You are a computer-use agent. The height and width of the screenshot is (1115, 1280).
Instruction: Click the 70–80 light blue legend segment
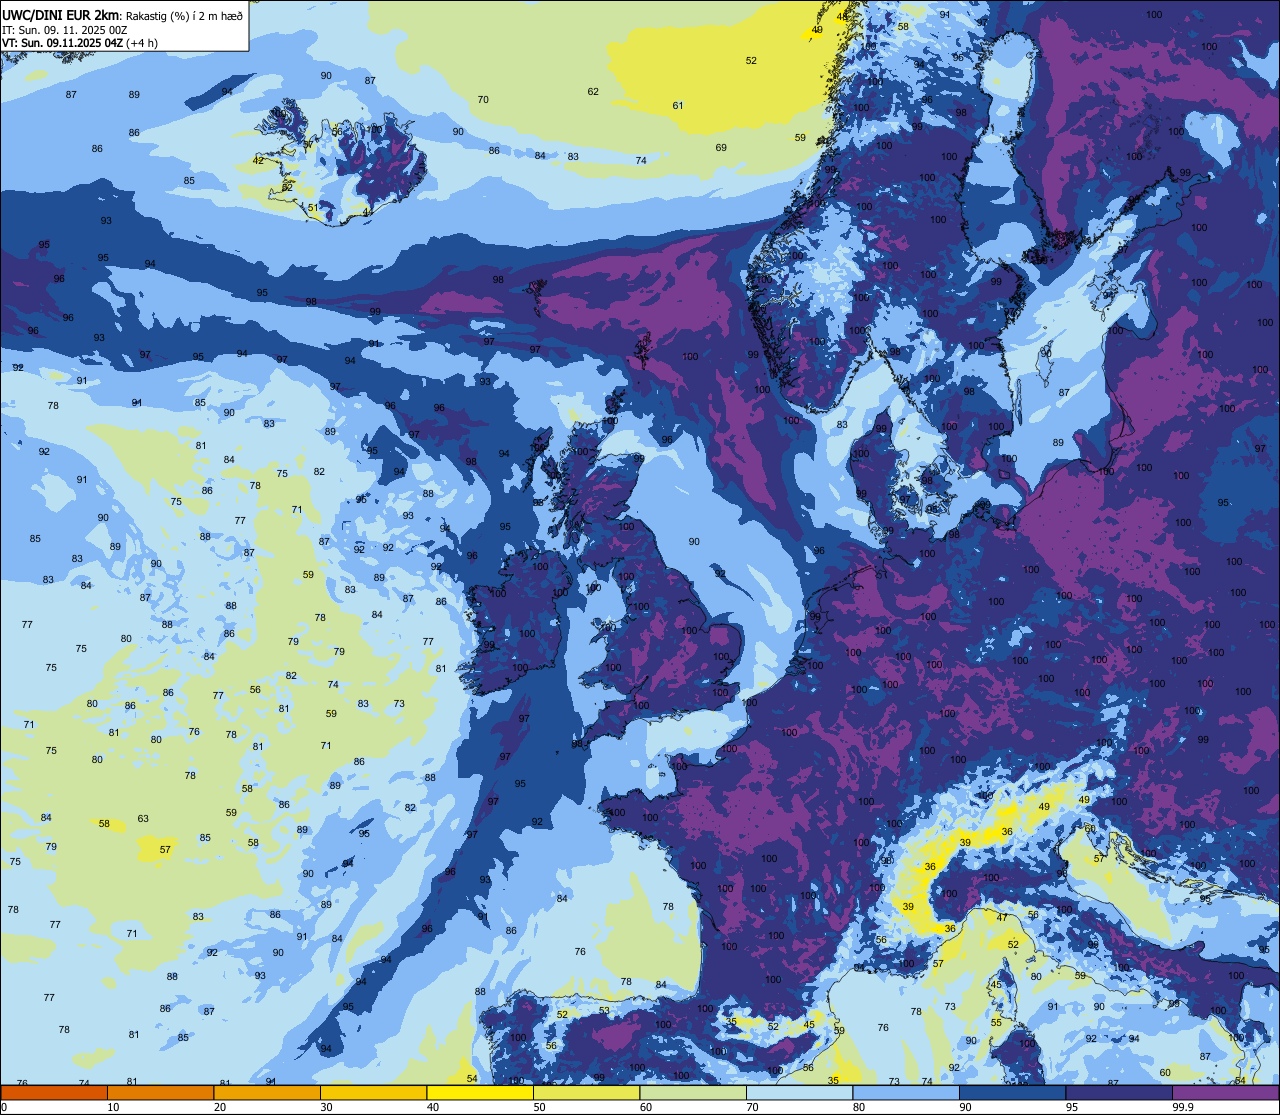(799, 1093)
